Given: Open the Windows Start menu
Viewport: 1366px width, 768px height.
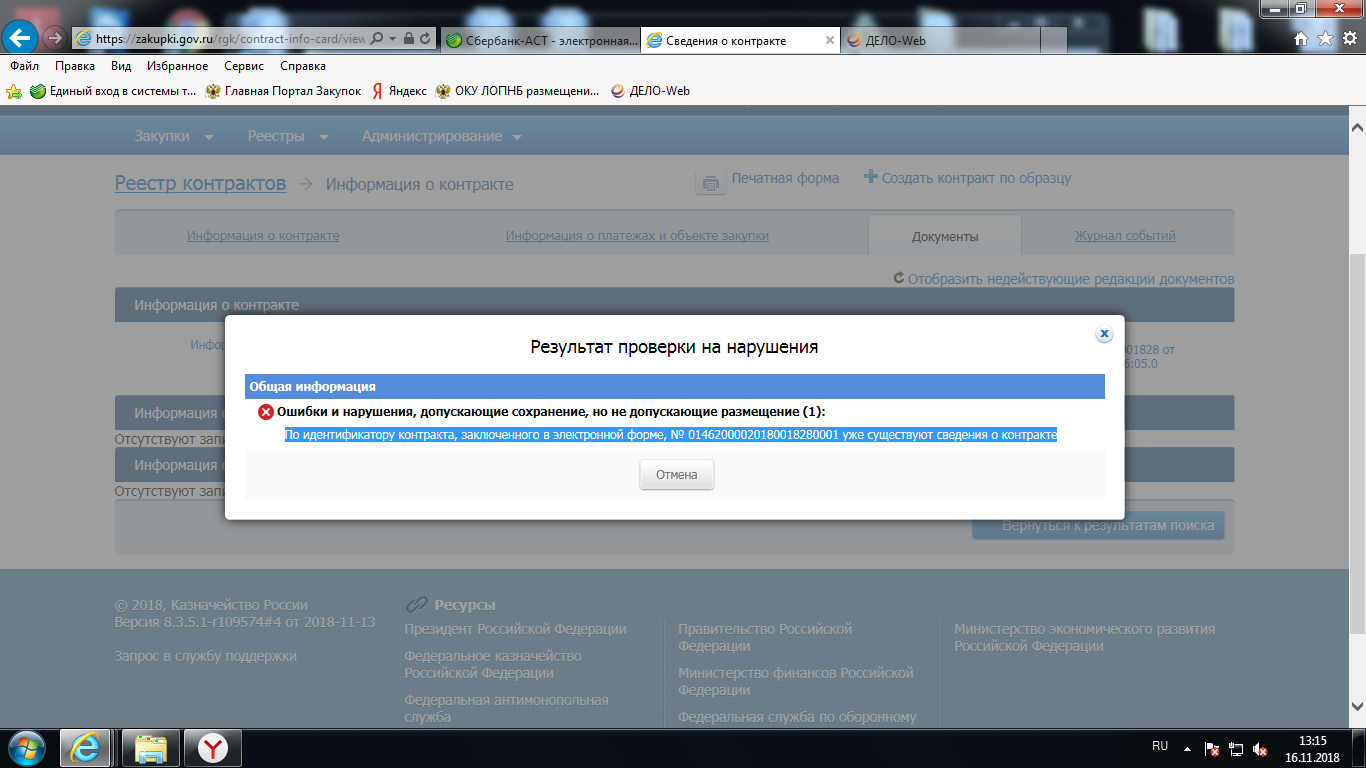Looking at the screenshot, I should pos(26,748).
